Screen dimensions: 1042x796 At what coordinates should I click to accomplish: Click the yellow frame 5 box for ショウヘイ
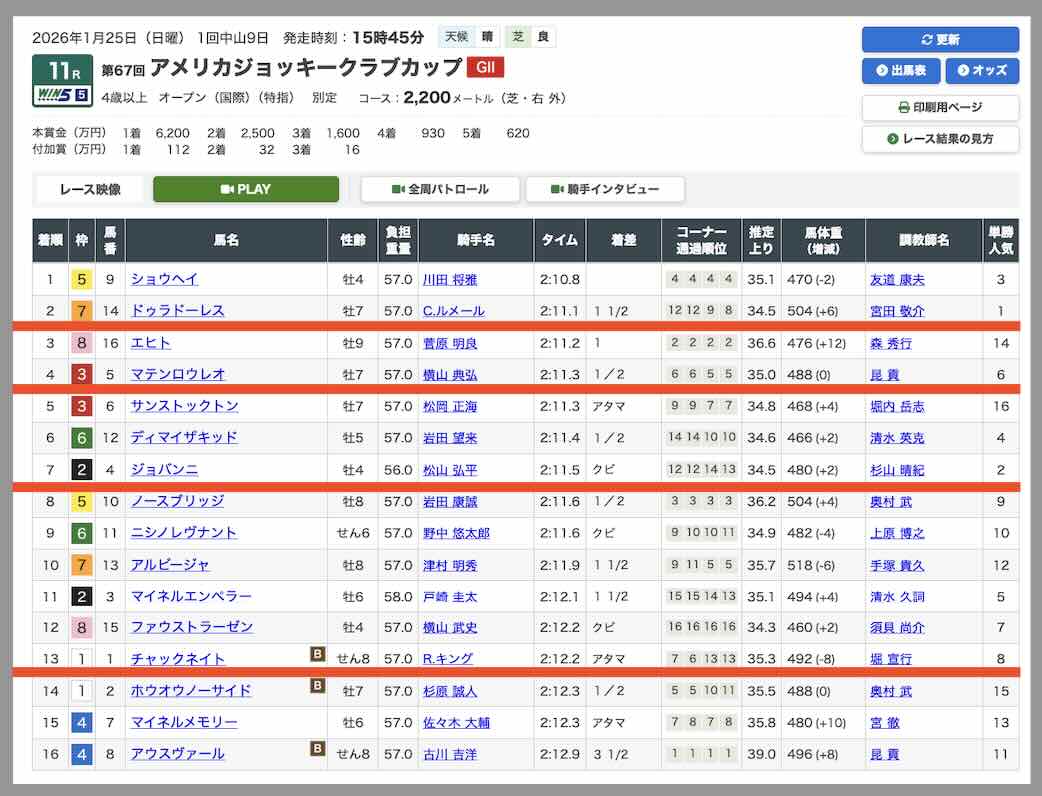point(82,279)
